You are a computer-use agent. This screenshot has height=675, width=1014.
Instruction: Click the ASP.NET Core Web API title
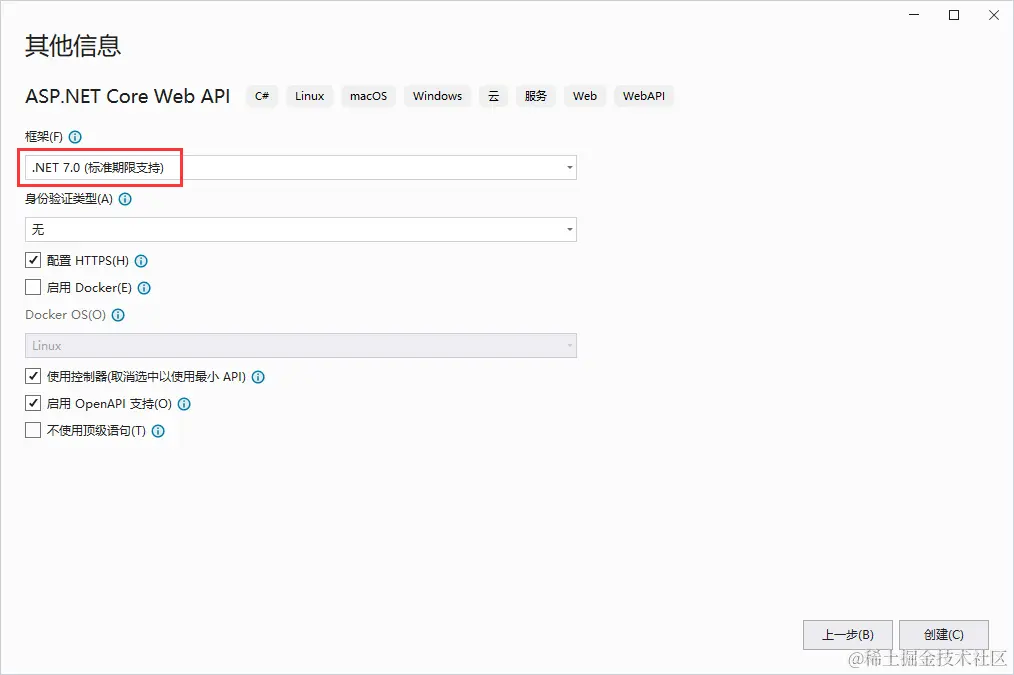127,96
